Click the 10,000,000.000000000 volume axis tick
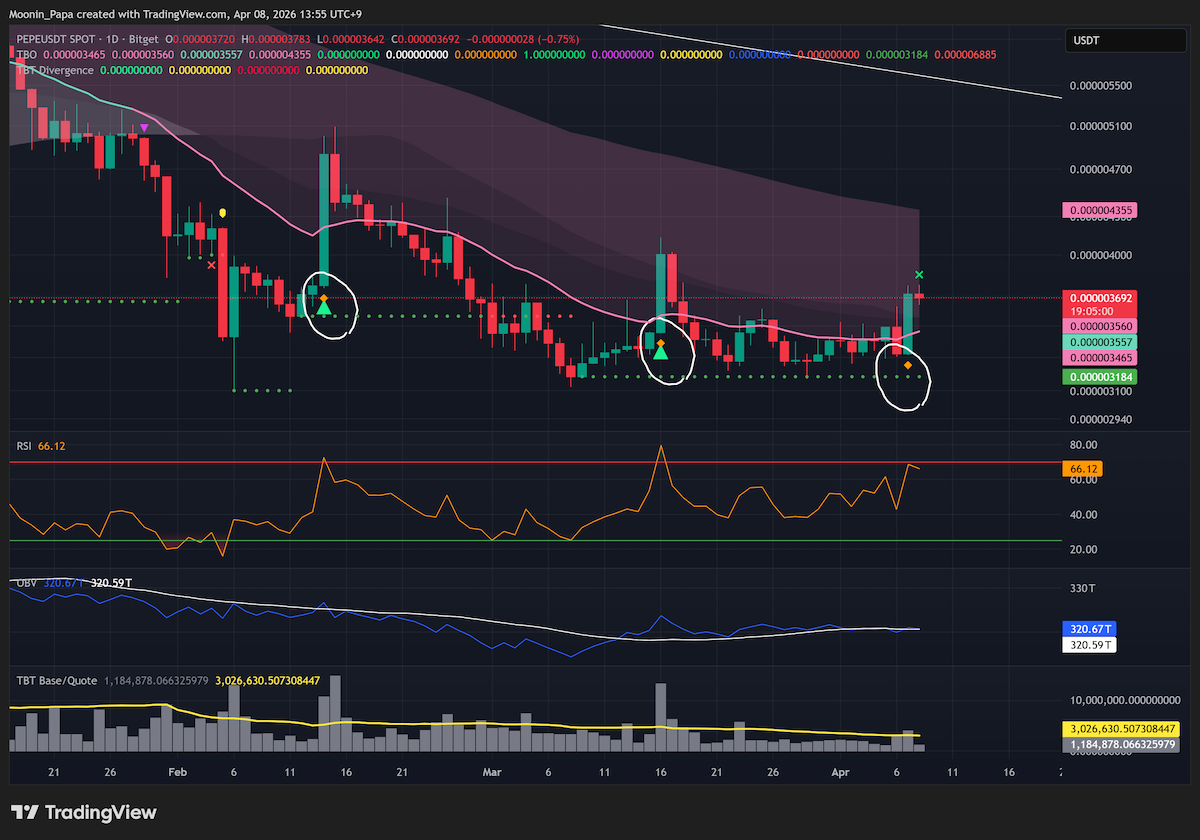 pyautogui.click(x=1124, y=699)
